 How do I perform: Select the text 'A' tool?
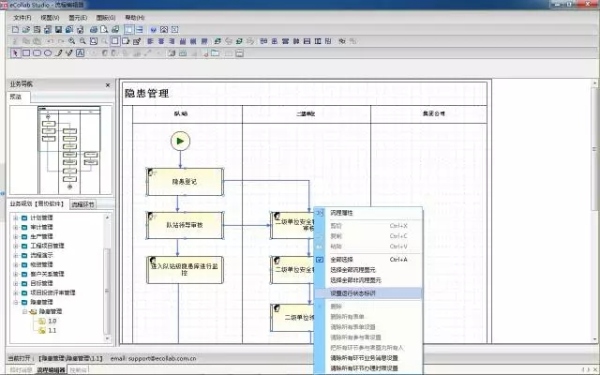pos(80,53)
